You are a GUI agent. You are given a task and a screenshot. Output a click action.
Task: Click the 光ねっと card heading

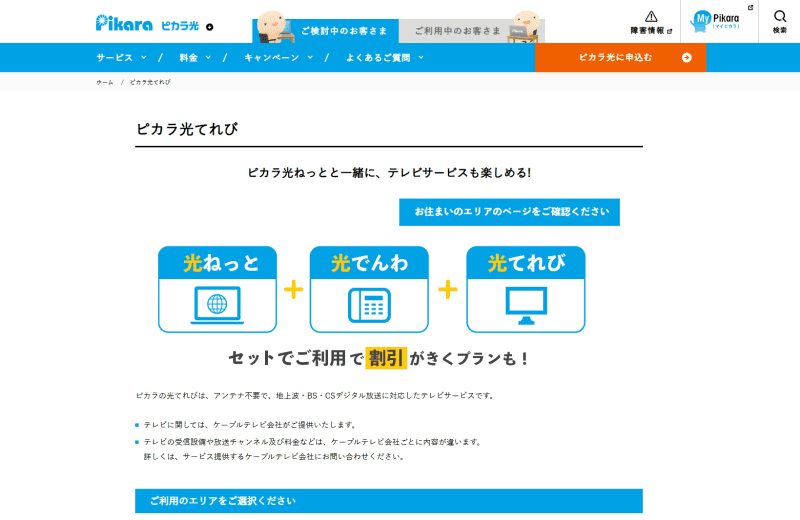click(221, 263)
